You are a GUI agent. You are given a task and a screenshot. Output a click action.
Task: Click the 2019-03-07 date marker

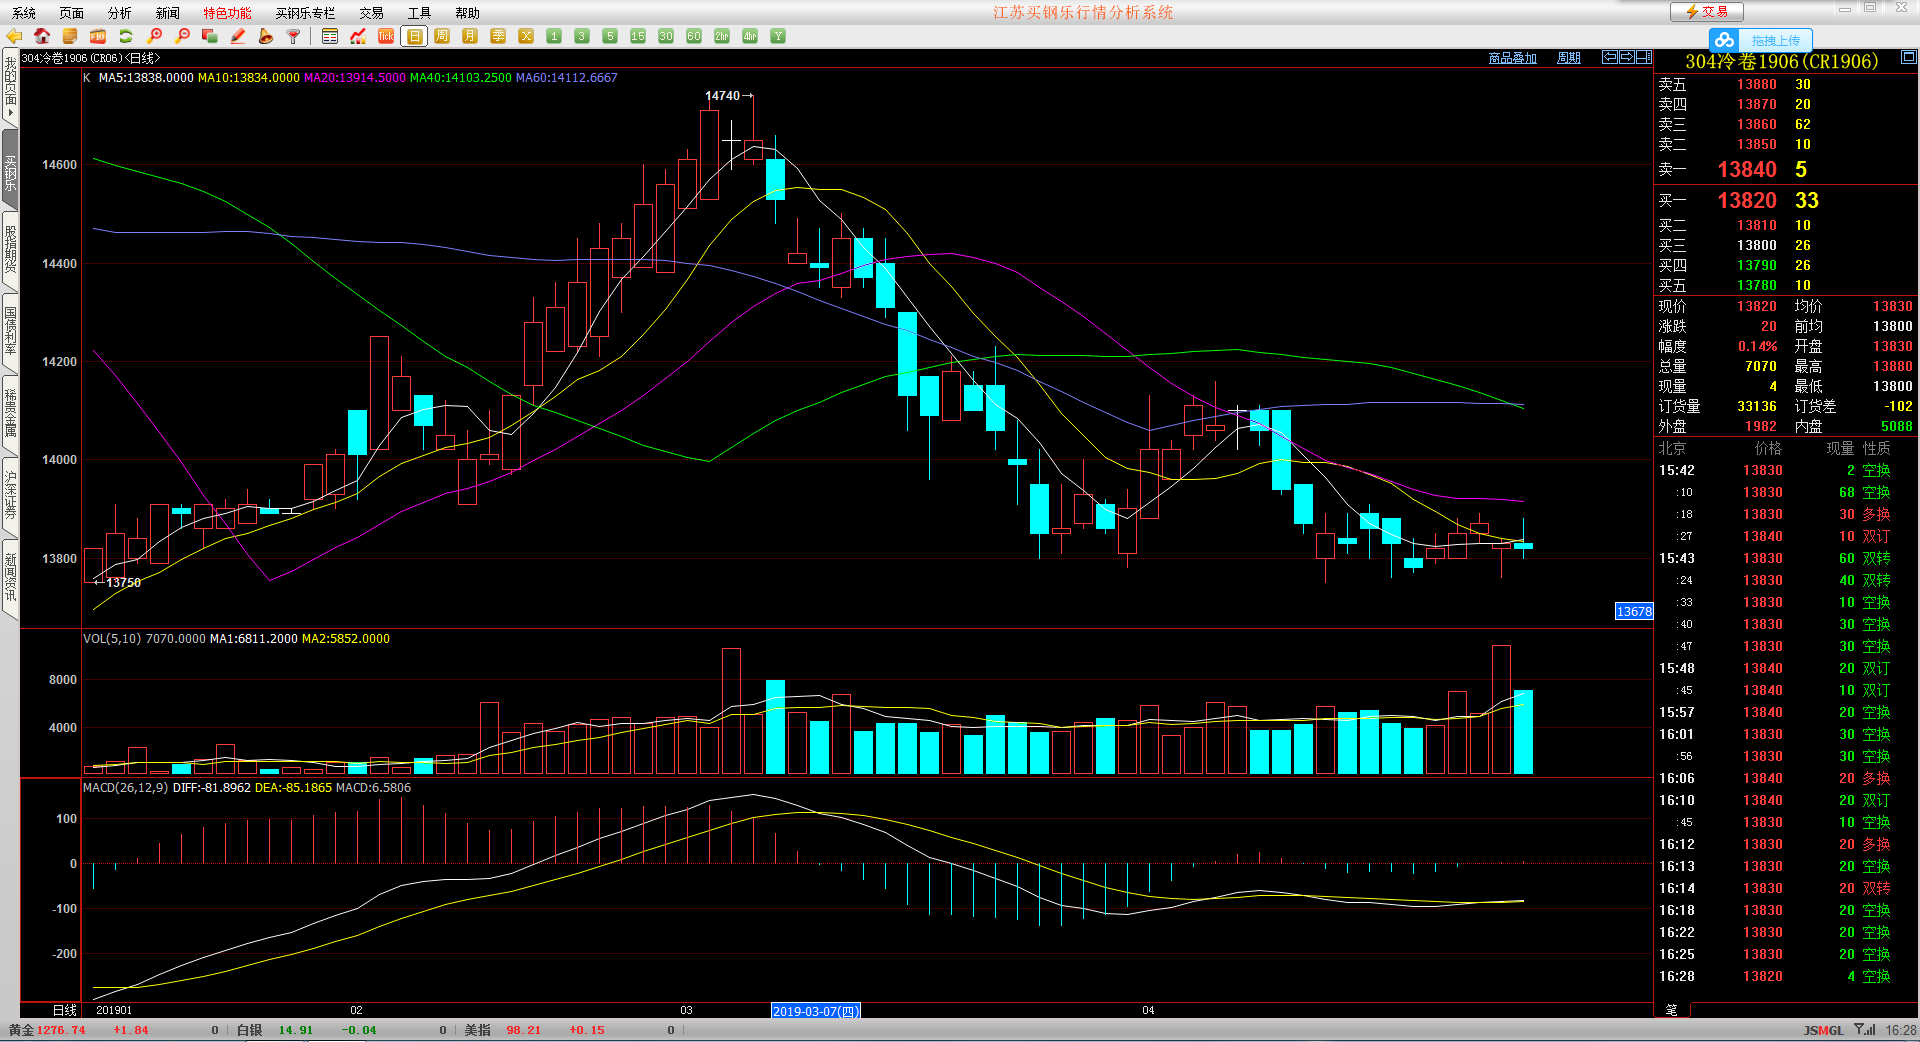point(815,1011)
